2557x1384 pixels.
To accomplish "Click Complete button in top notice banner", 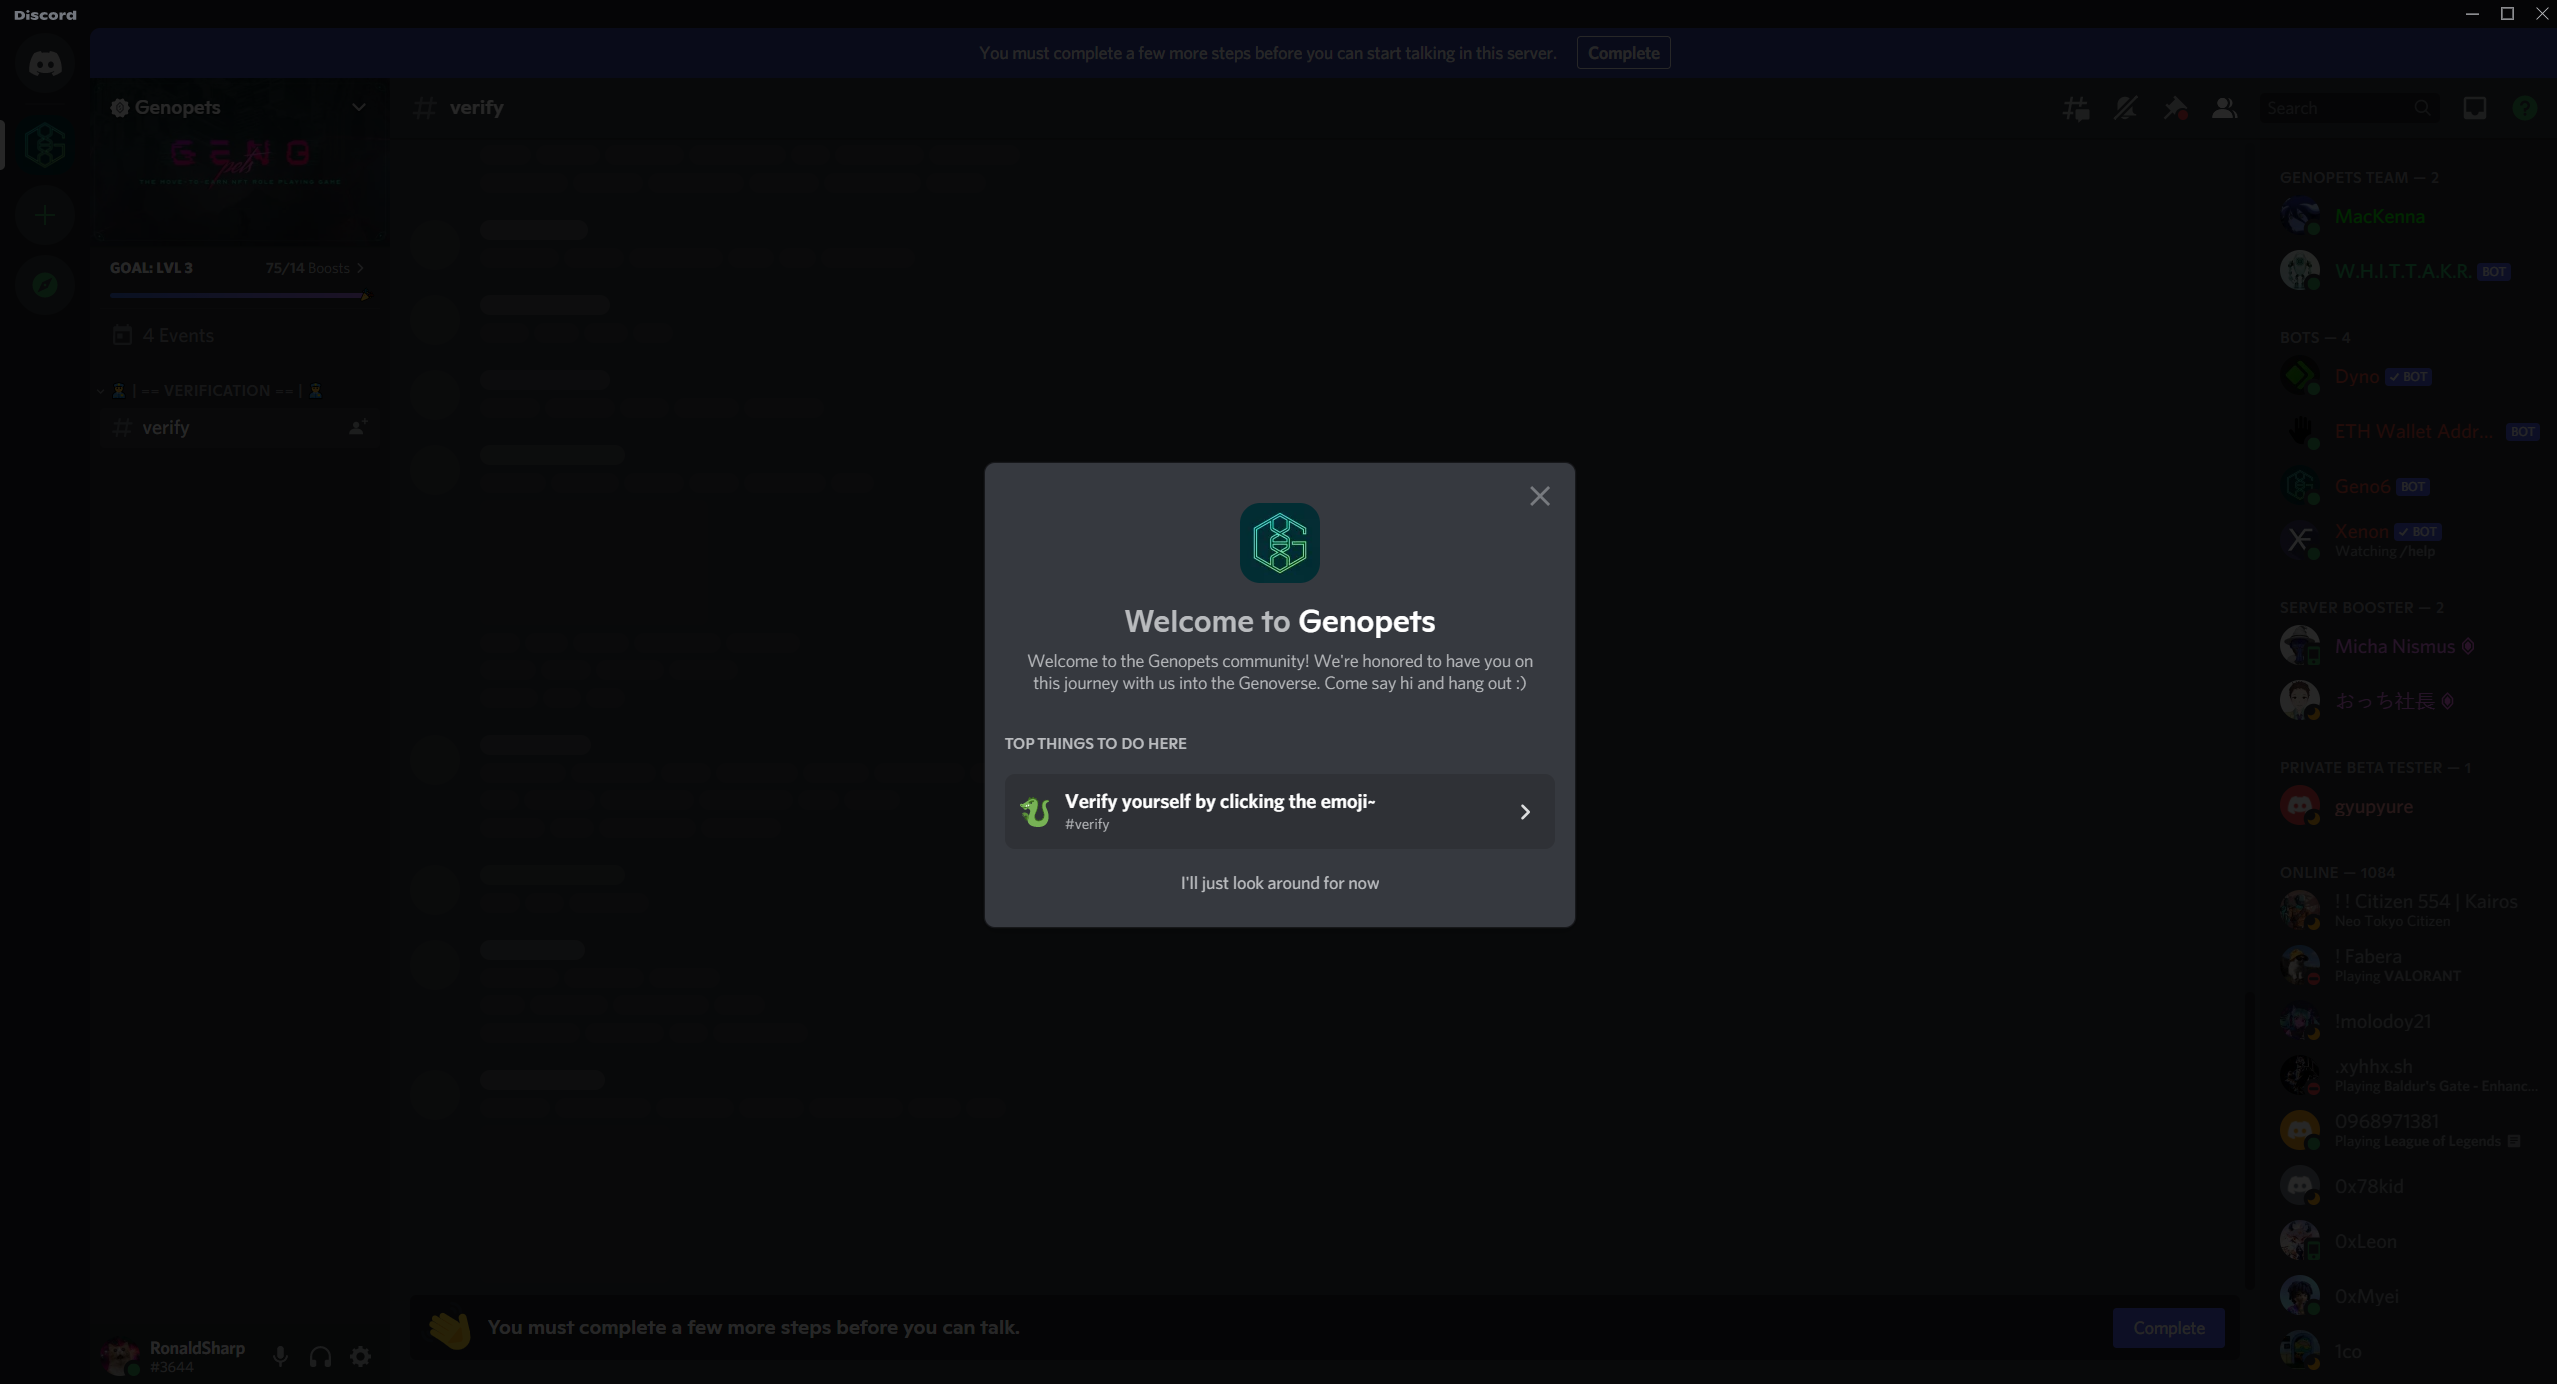I will 1623,53.
